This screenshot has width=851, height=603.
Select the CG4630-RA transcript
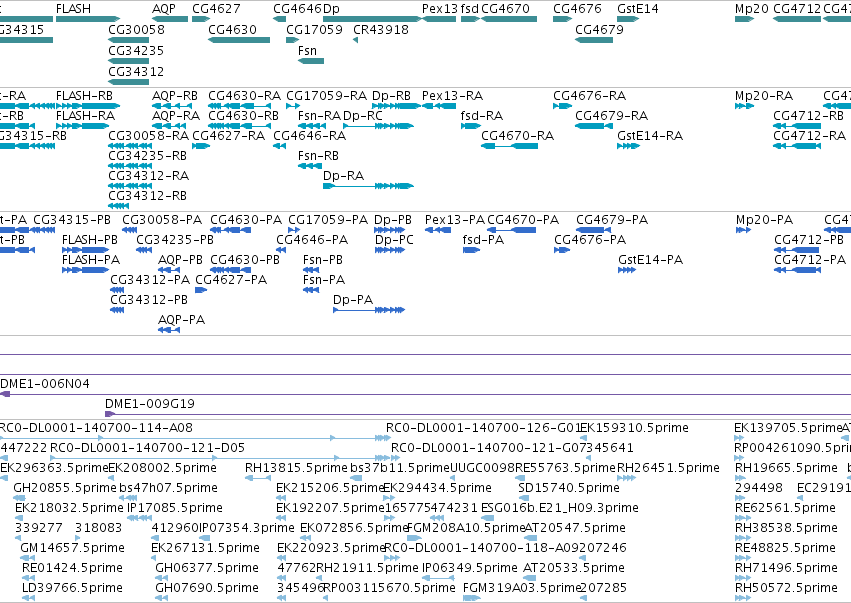coord(239,106)
